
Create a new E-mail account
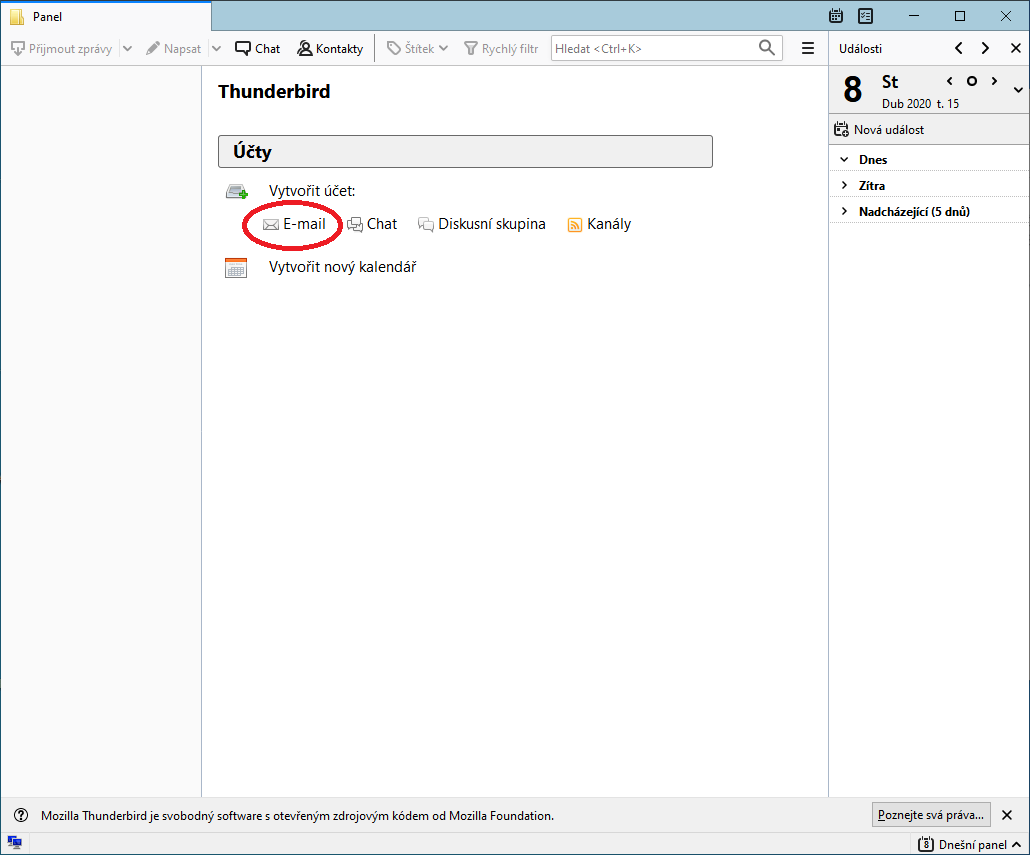coord(294,224)
